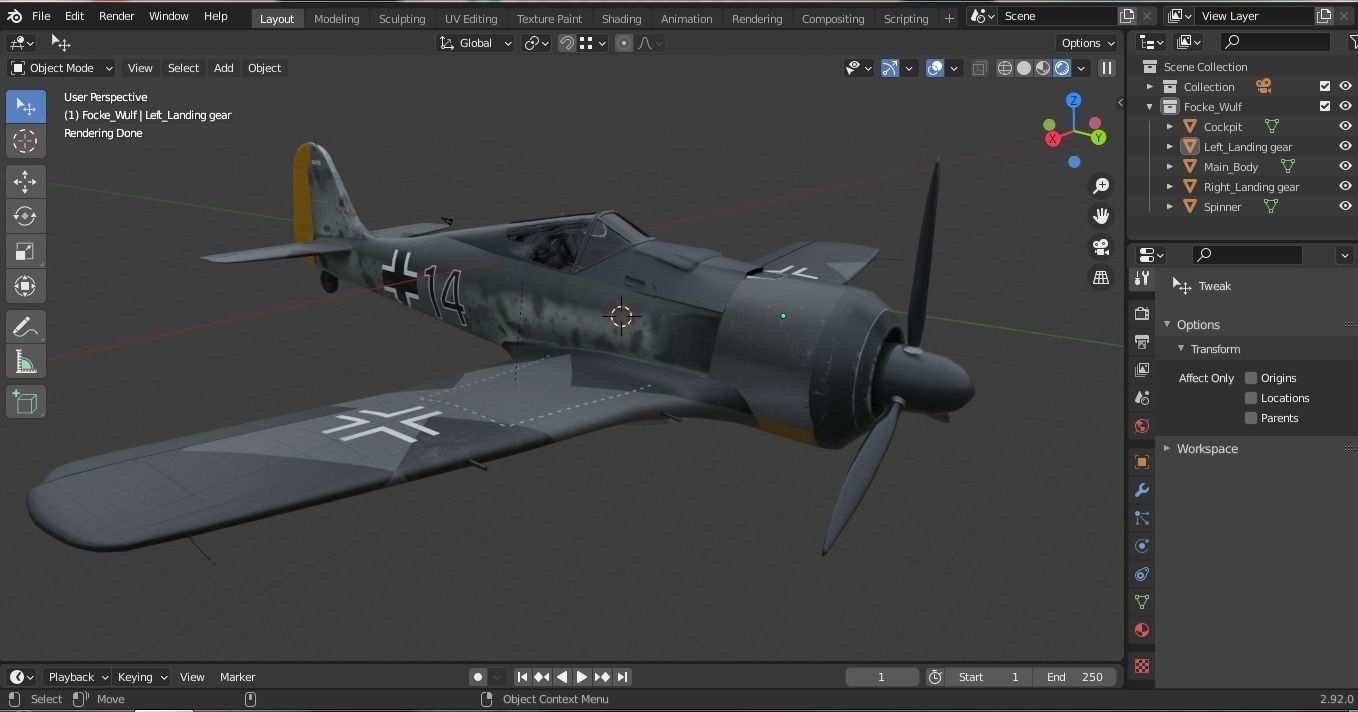Select Right_Landing gear in outliner
This screenshot has width=1358, height=712.
click(x=1251, y=187)
